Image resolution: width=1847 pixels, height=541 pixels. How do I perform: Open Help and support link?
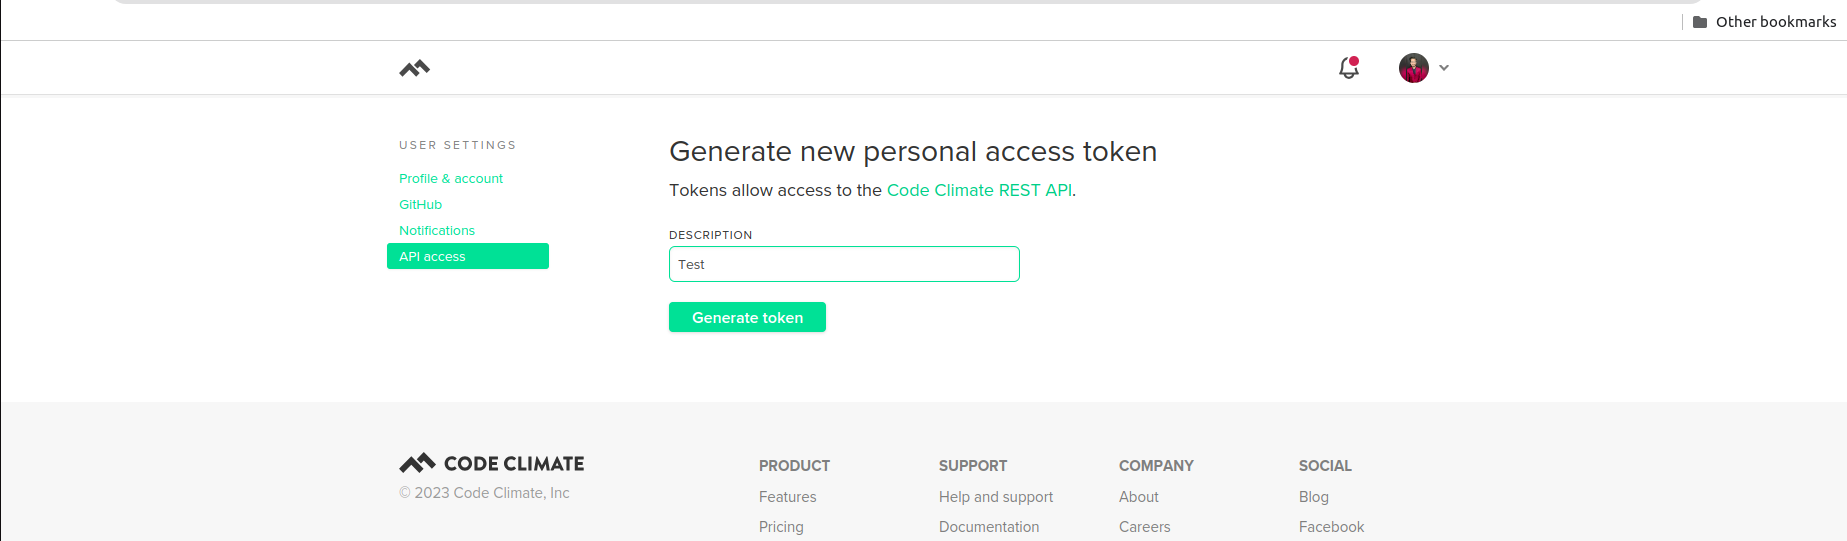pyautogui.click(x=995, y=497)
